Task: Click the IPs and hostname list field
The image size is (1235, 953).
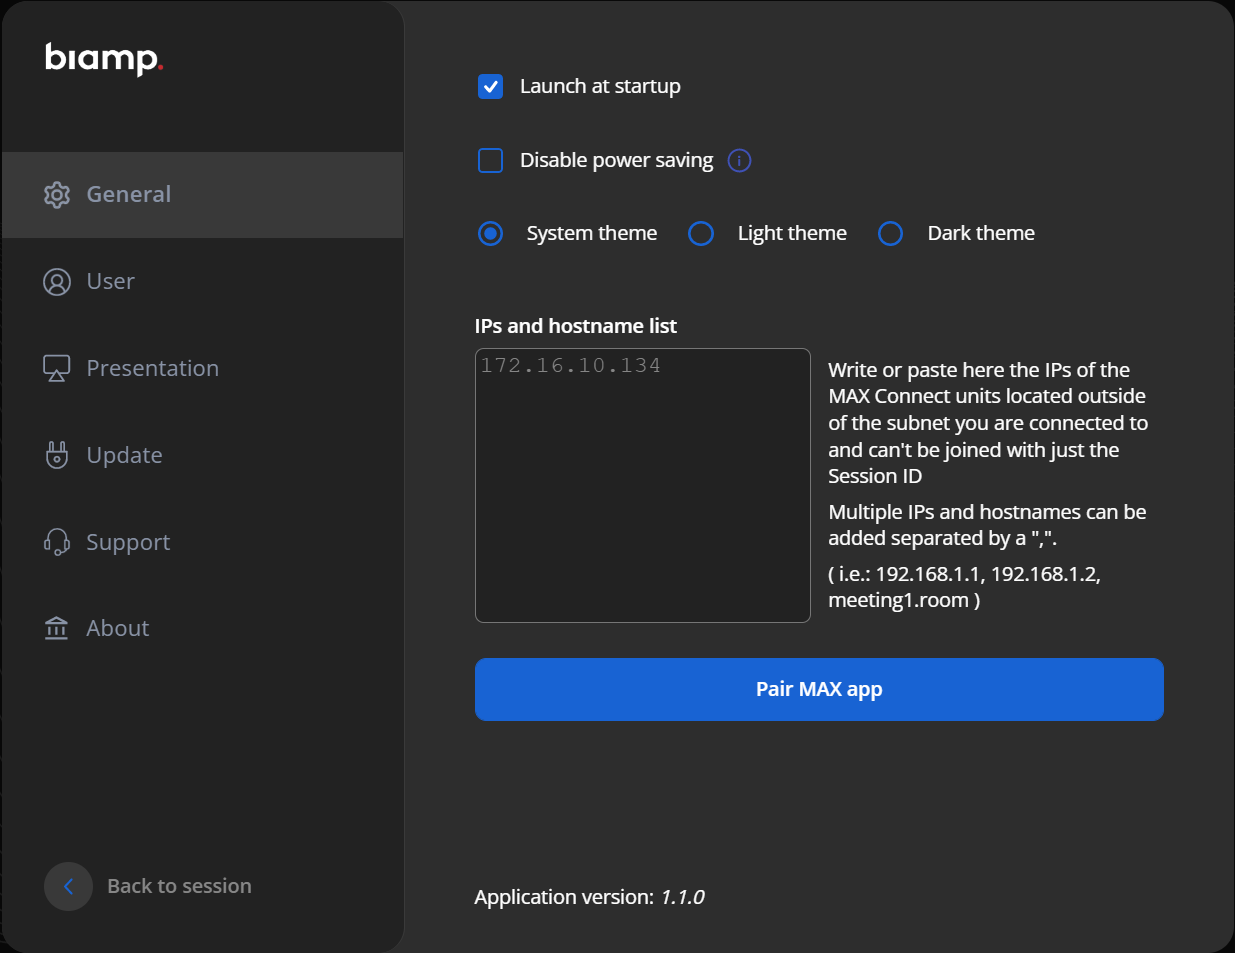Action: tap(642, 485)
